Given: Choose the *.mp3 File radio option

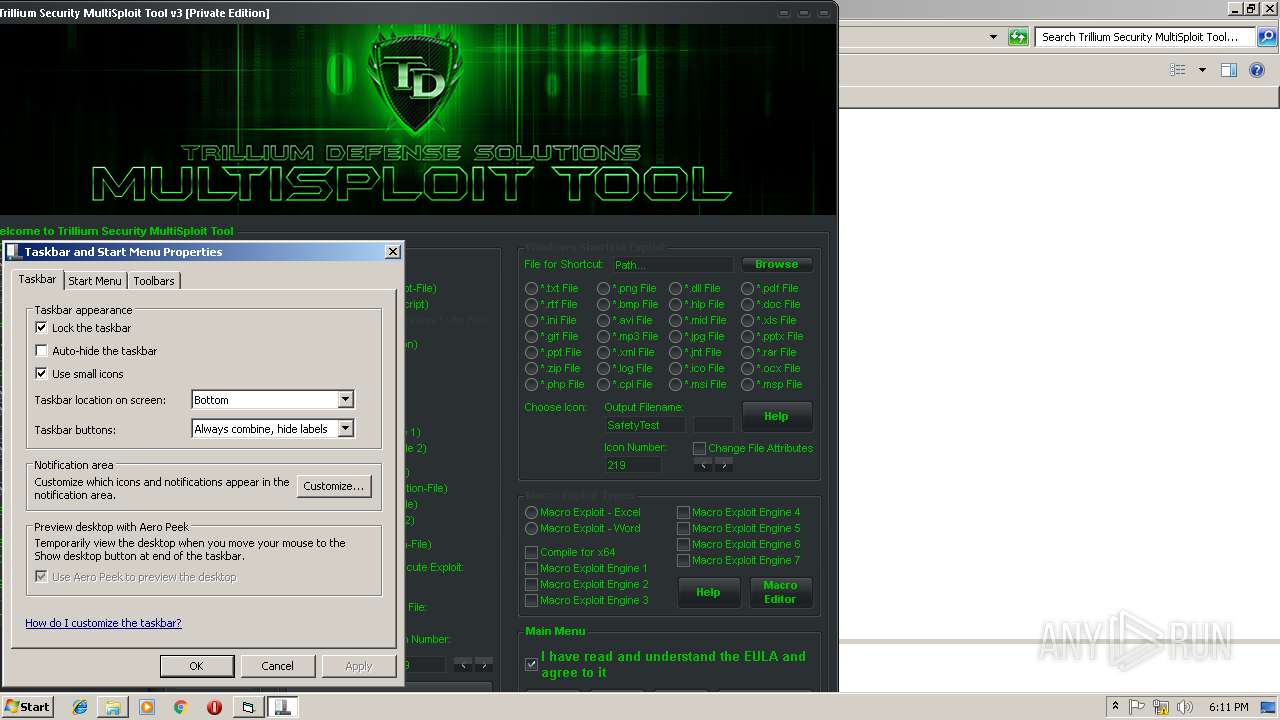Looking at the screenshot, I should tap(603, 336).
